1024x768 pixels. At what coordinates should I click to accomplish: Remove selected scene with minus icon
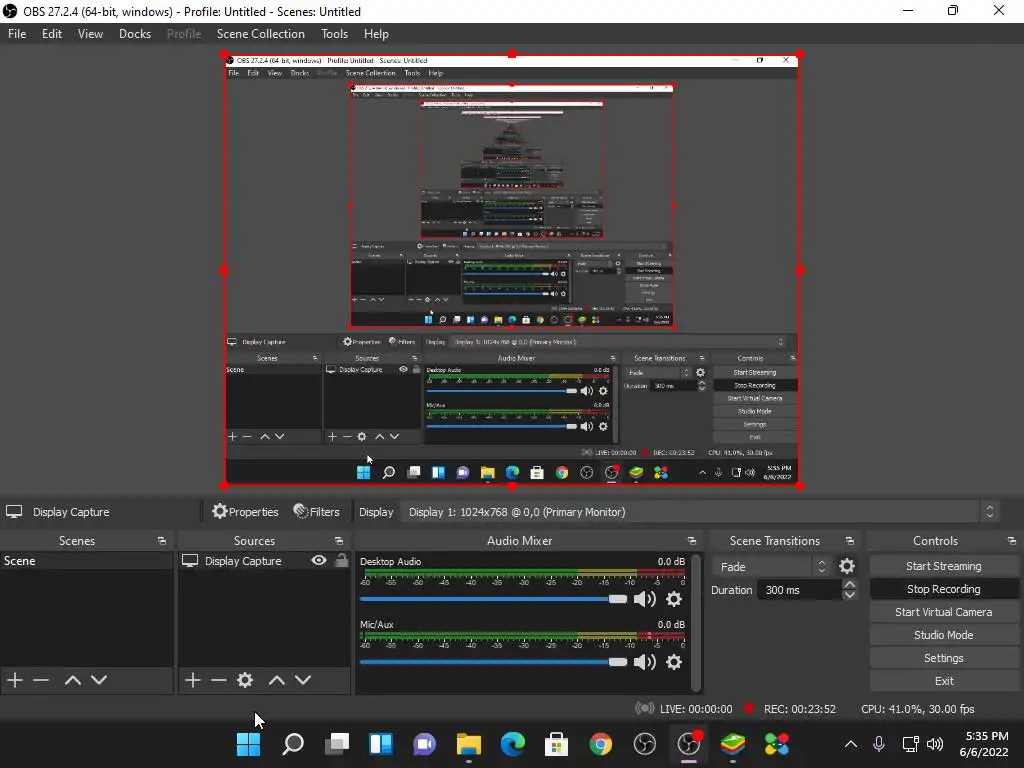(x=41, y=680)
